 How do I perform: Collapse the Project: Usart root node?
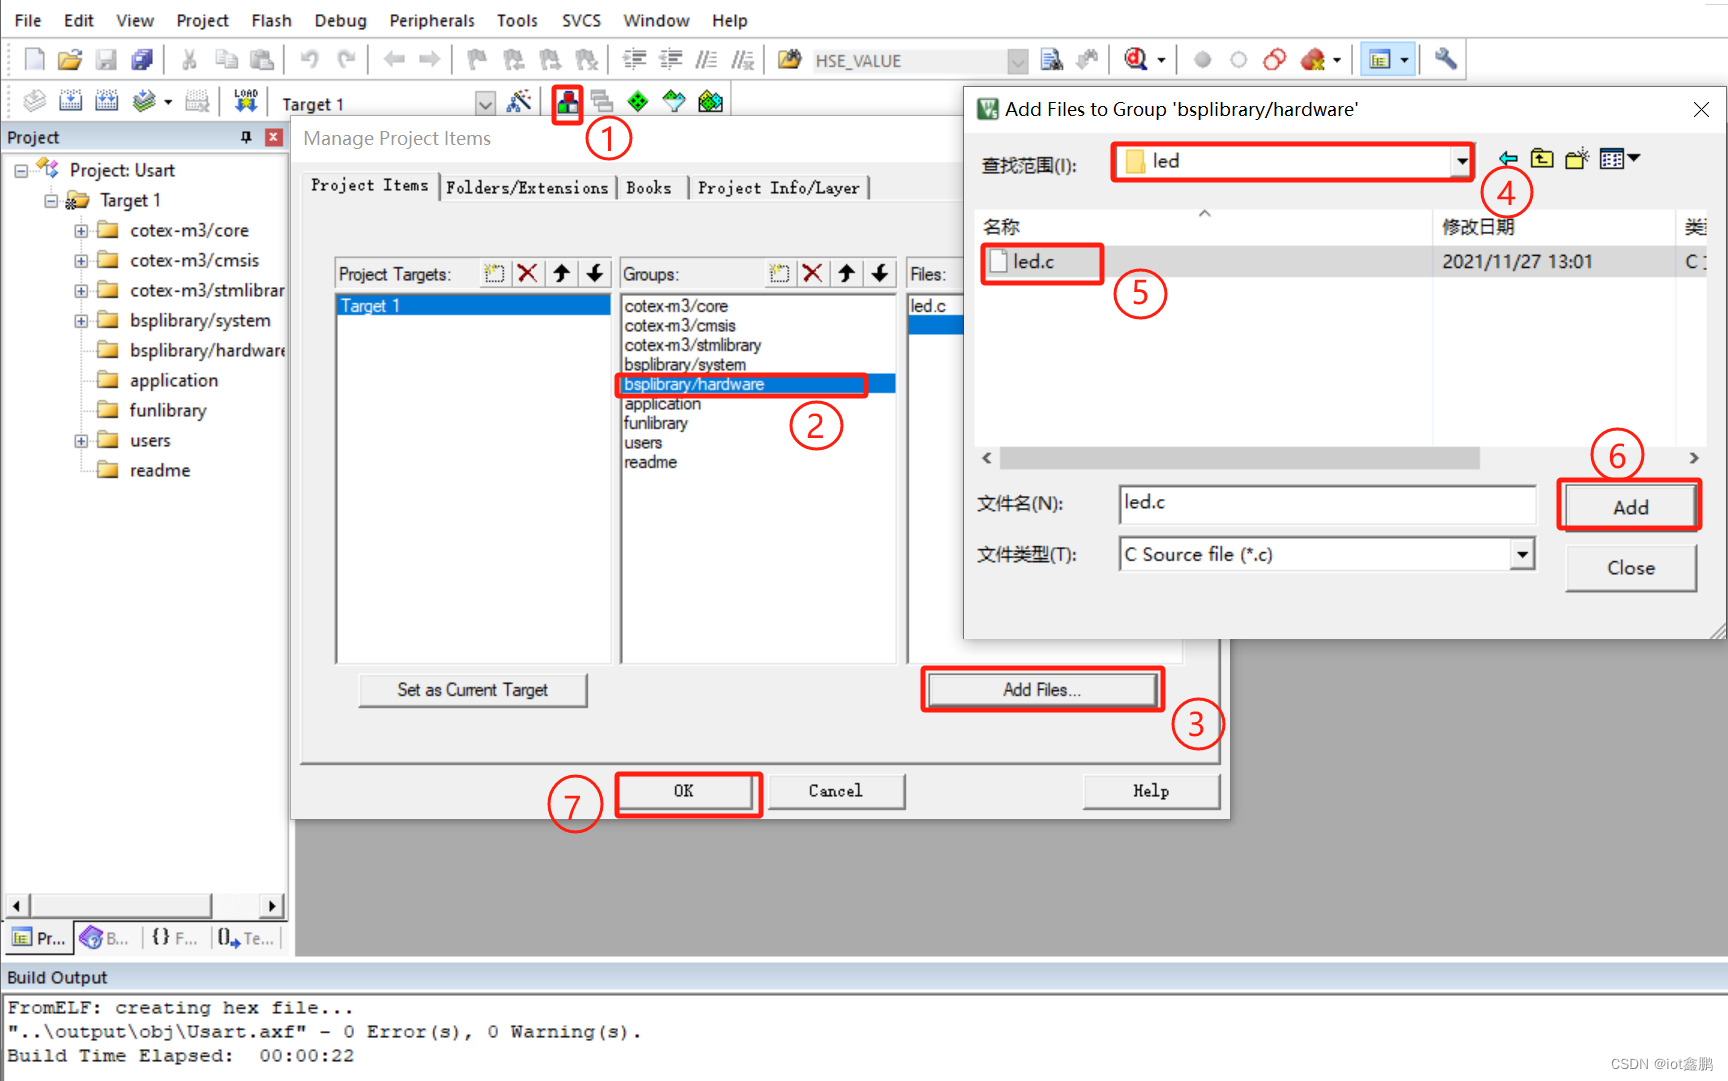point(21,171)
